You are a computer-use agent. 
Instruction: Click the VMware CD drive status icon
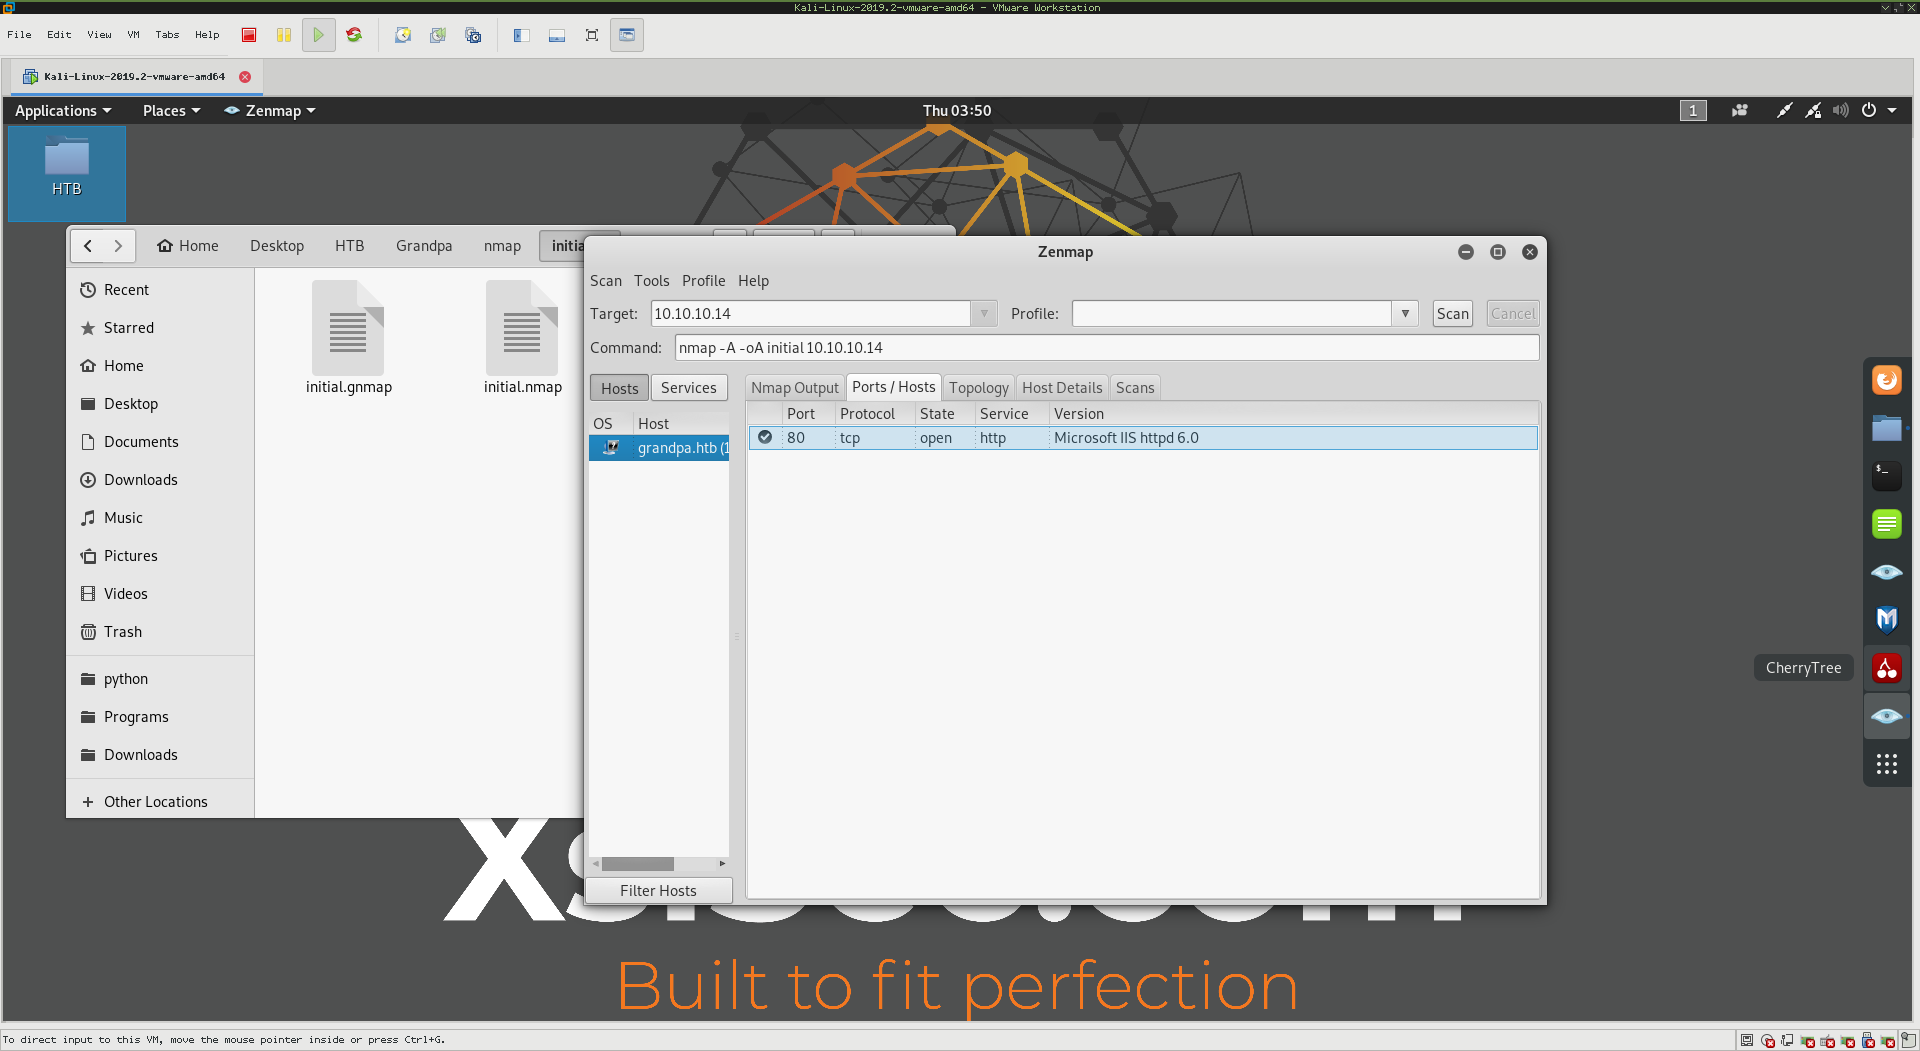pyautogui.click(x=1768, y=1041)
